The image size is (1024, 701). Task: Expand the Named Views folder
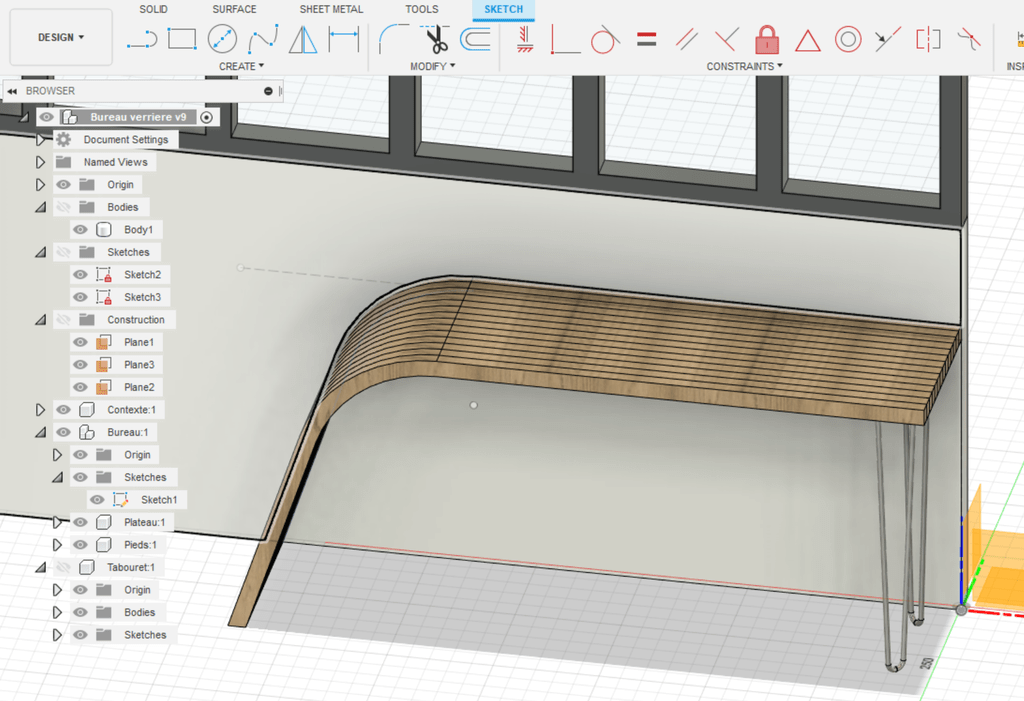click(40, 162)
